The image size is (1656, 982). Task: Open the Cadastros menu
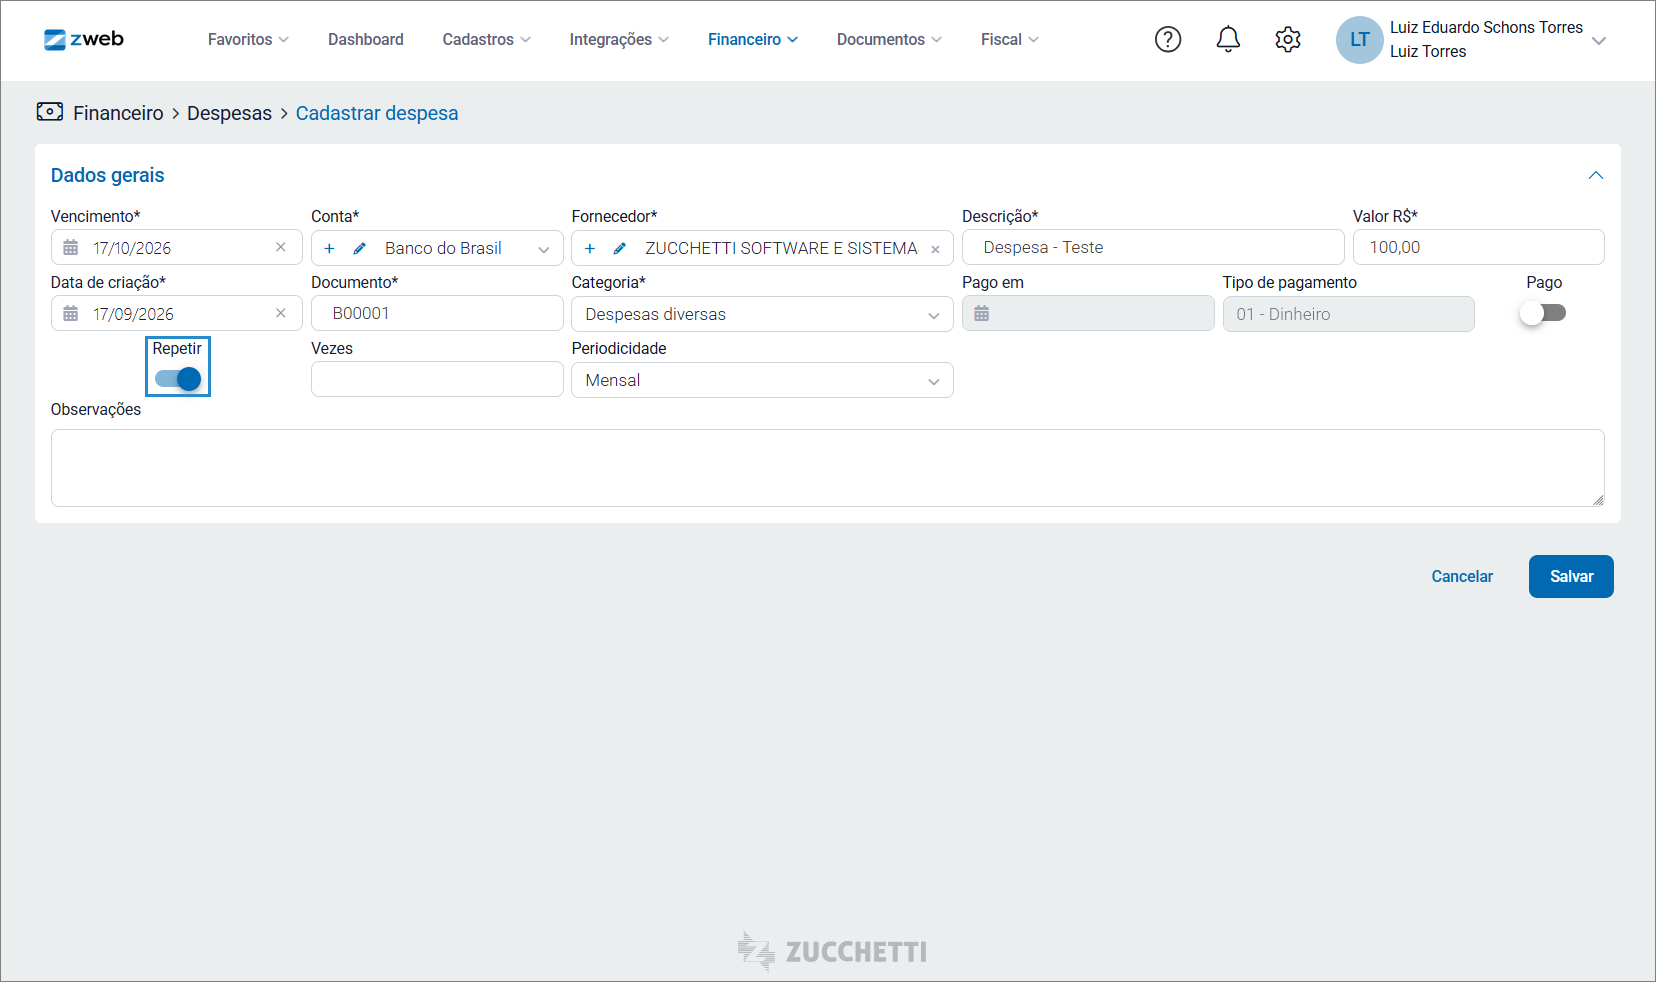tap(487, 39)
